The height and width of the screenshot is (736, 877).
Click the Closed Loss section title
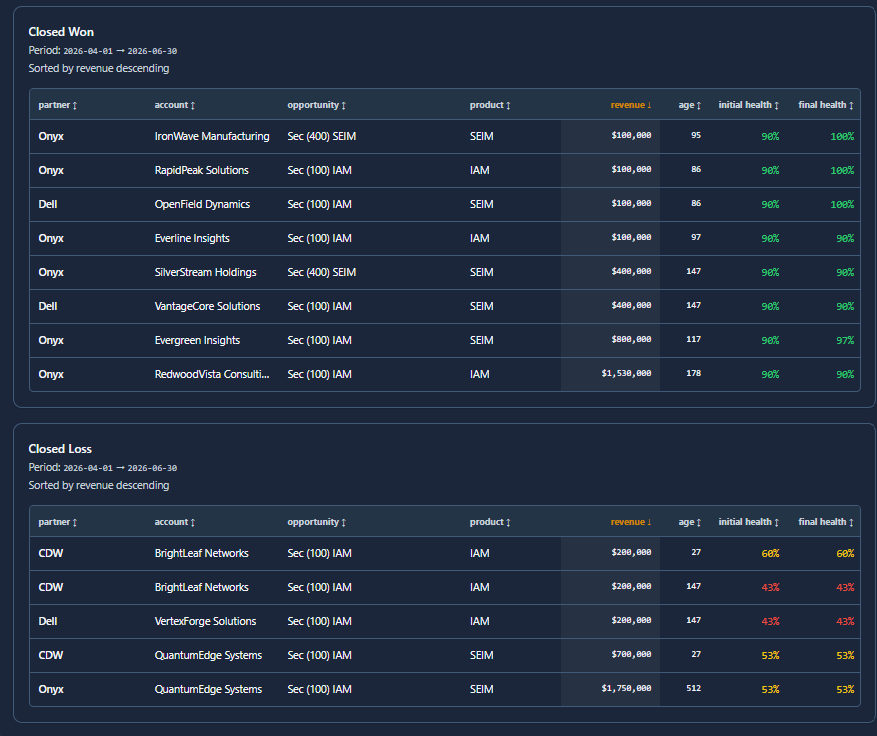(x=60, y=449)
